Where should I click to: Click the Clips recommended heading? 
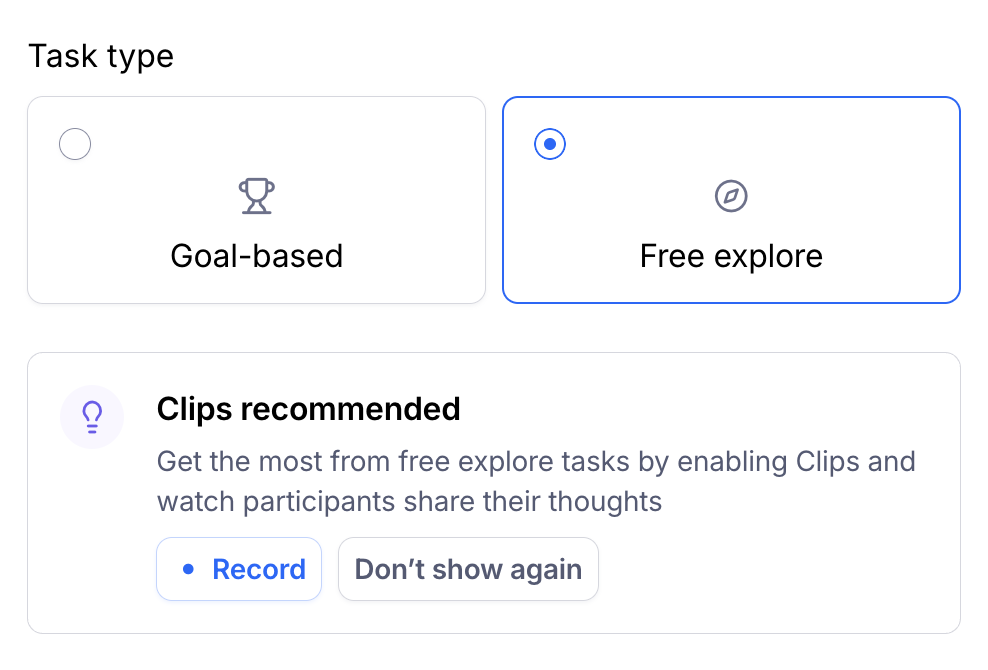tap(309, 409)
